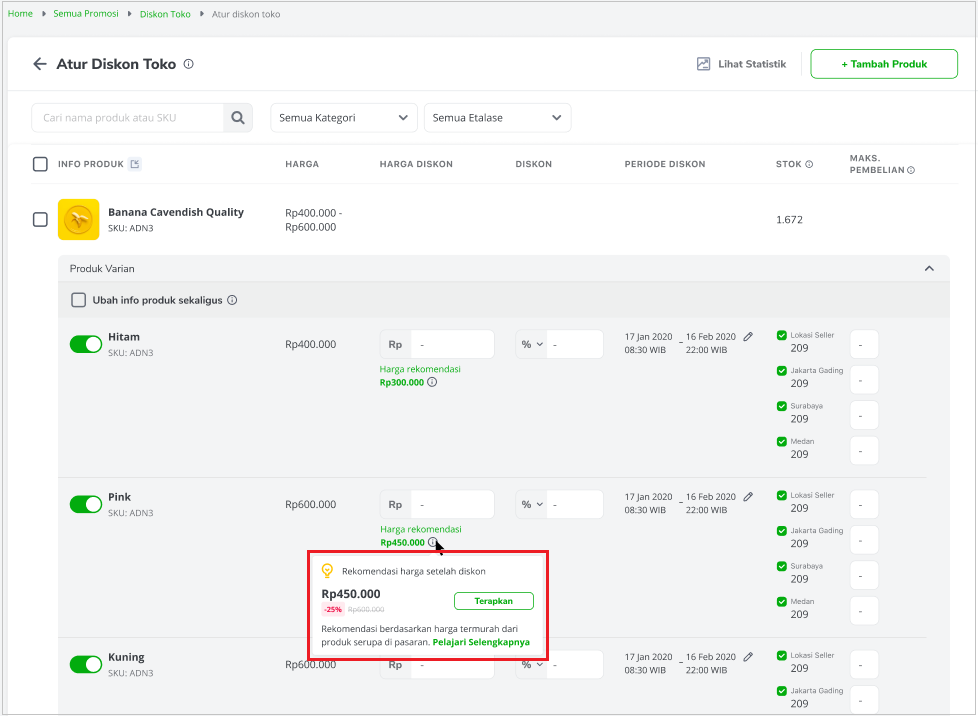Click max purchase field for Pink Jakarta Gading
The width and height of the screenshot is (978, 716).
[x=864, y=540]
